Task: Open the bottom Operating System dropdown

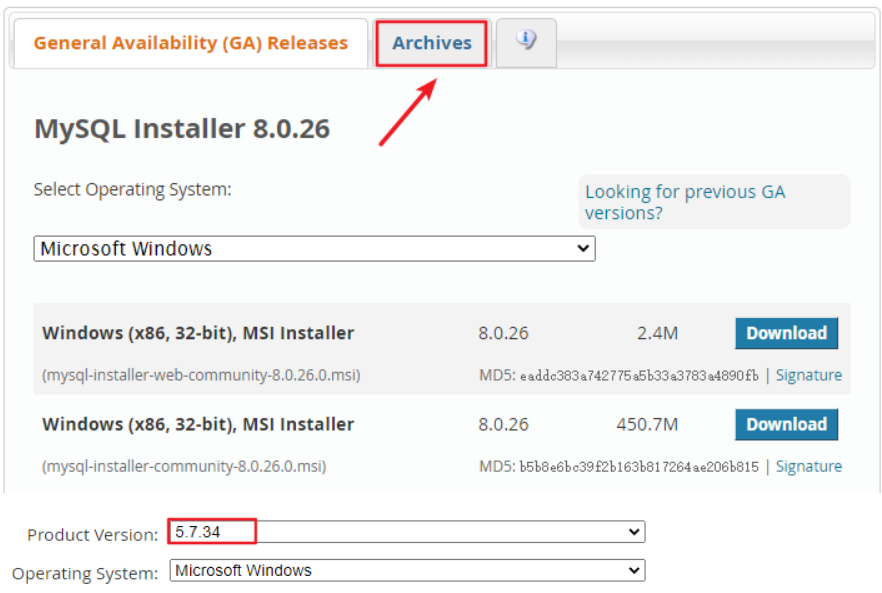Action: point(407,570)
